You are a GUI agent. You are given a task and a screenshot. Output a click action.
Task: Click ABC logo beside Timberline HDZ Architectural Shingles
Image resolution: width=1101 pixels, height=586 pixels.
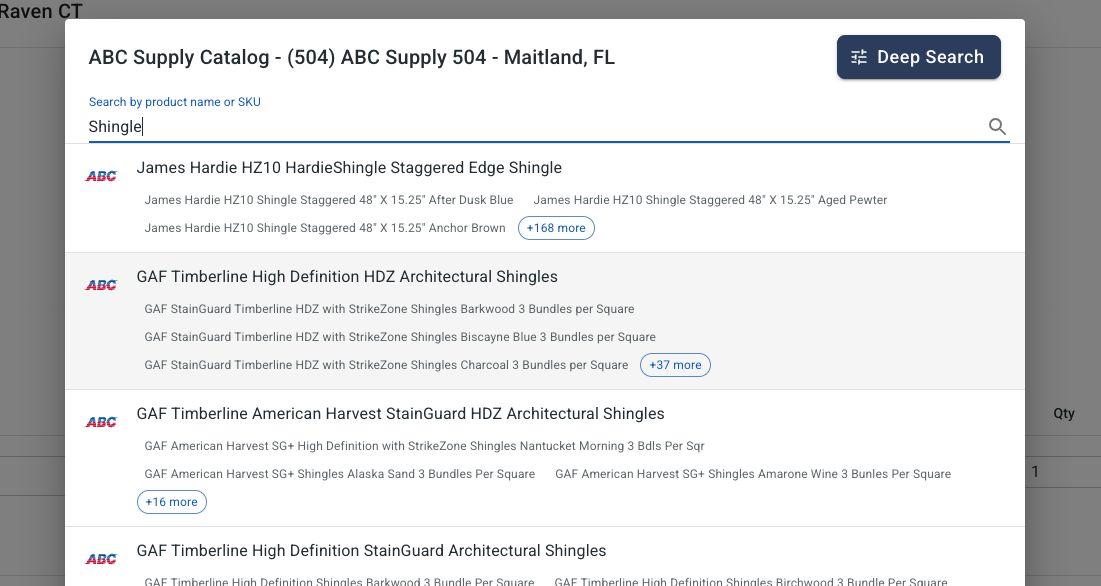pos(101,285)
